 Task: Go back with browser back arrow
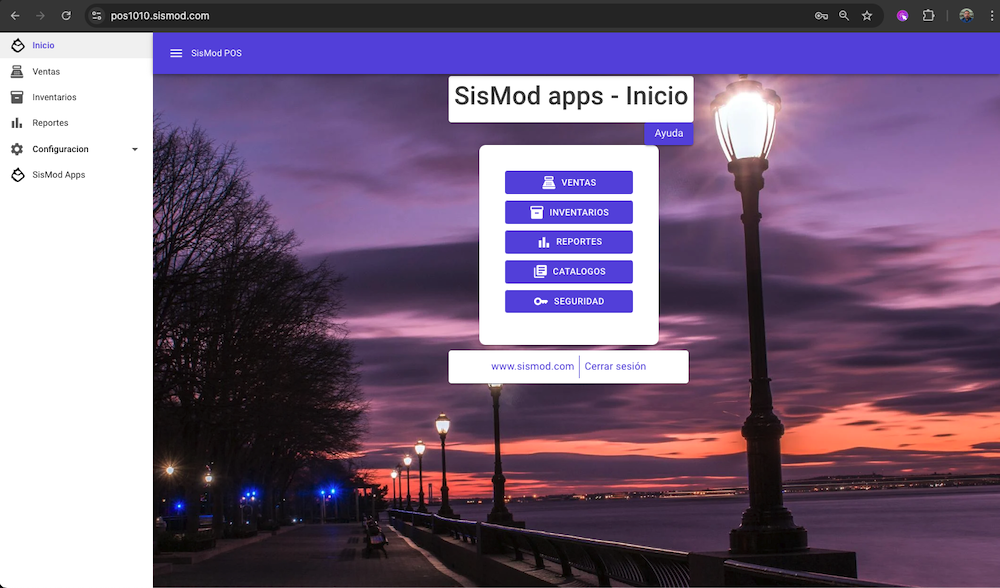coord(15,16)
